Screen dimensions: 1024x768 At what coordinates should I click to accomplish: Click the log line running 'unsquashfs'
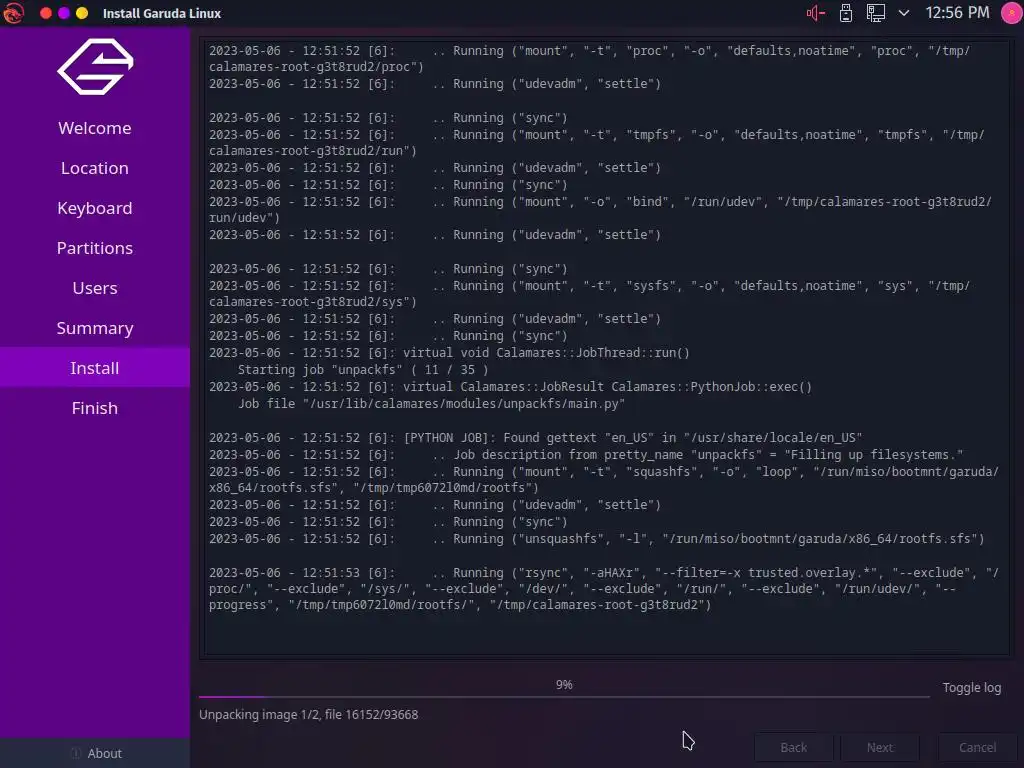point(596,539)
